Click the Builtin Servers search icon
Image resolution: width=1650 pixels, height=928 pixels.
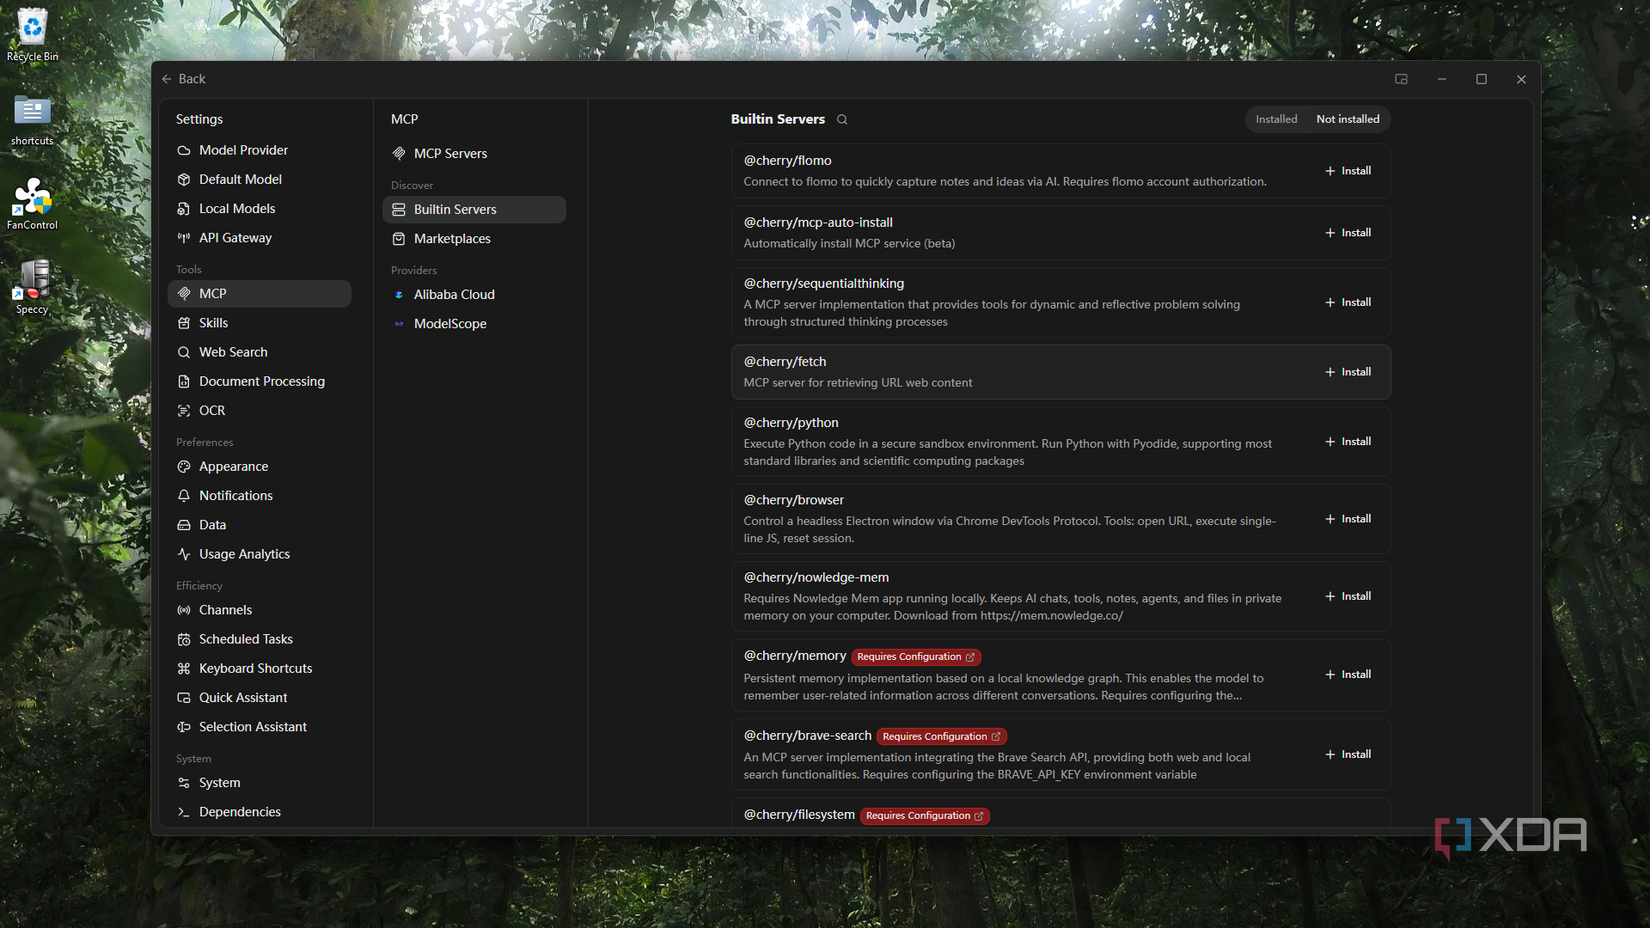click(842, 119)
